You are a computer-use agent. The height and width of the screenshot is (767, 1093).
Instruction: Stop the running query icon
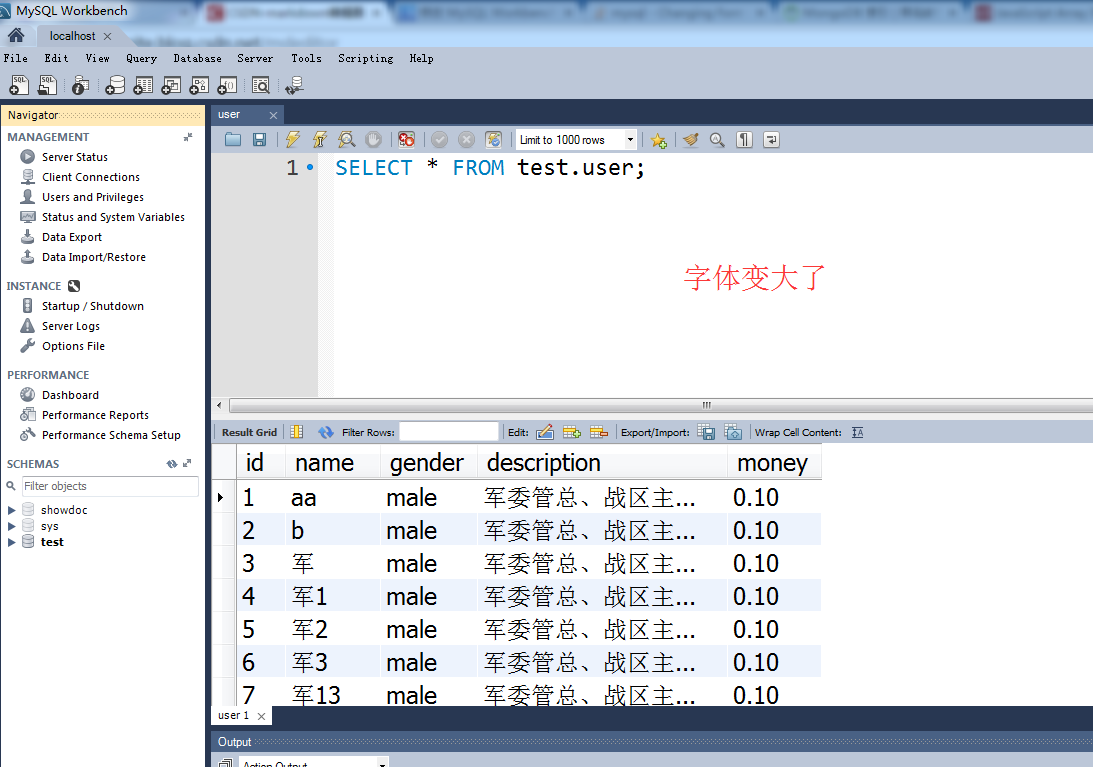[374, 139]
